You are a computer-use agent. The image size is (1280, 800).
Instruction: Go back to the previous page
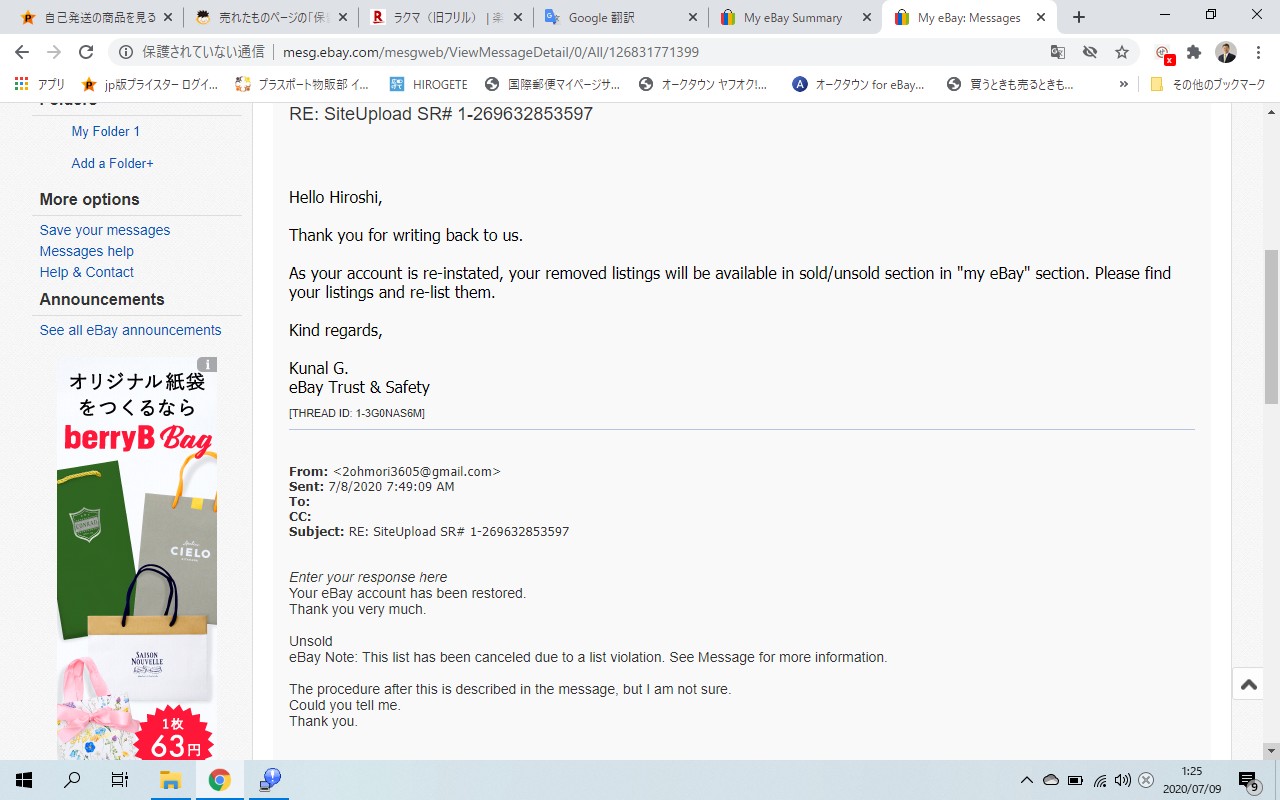click(x=22, y=52)
